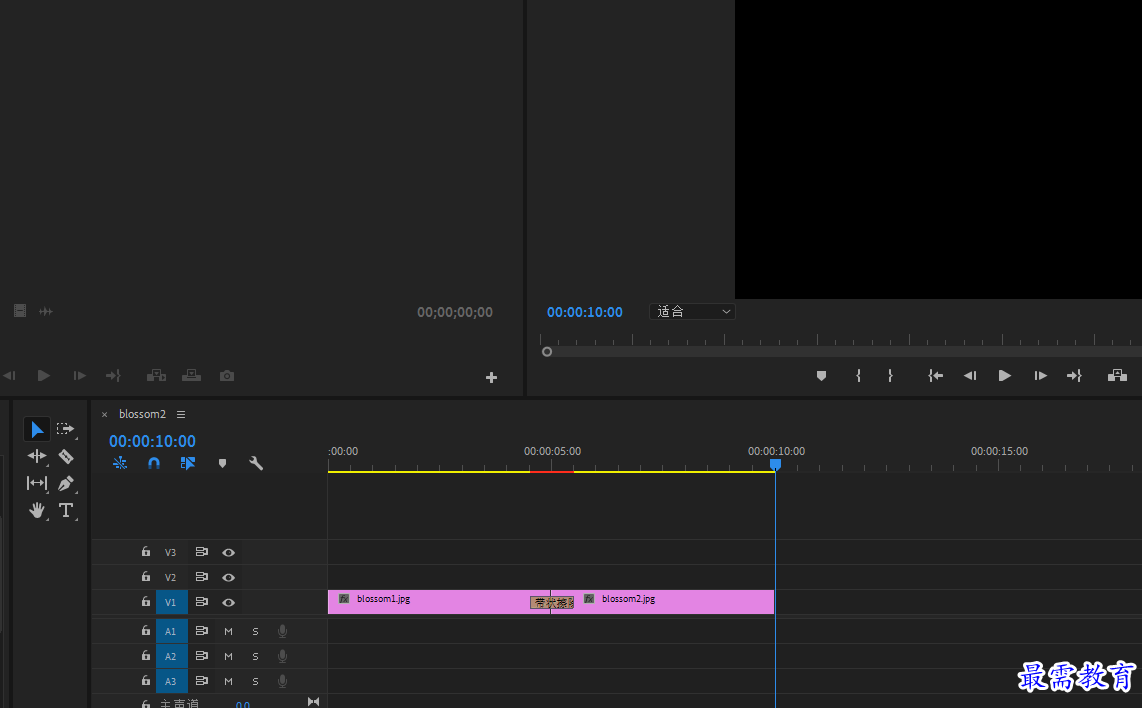The image size is (1142, 708).
Task: Enable voice-over record on A3
Action: [x=283, y=681]
